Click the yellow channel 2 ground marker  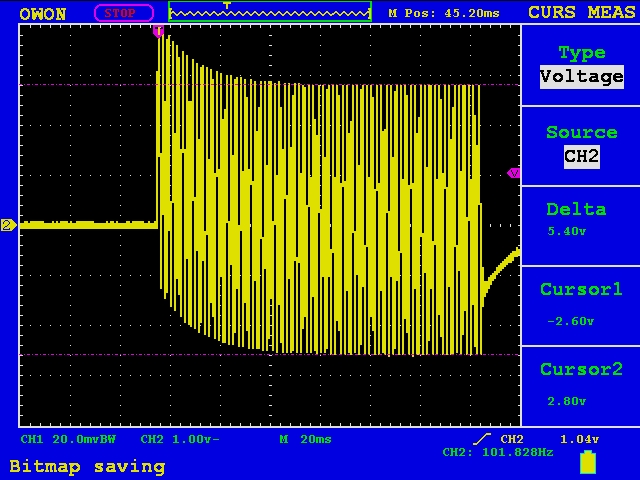click(x=8, y=225)
